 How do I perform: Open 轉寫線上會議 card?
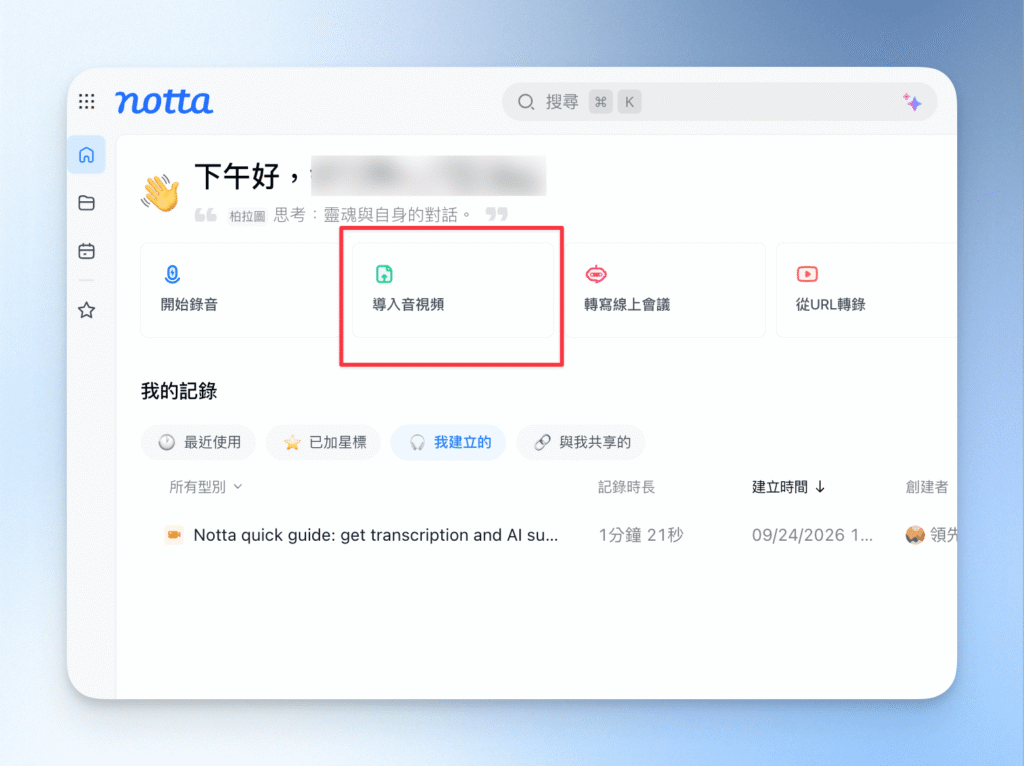tap(665, 290)
